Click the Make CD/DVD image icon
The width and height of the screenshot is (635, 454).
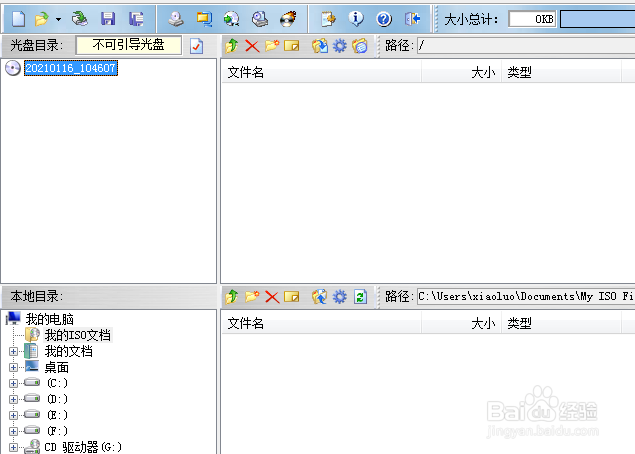[x=176, y=19]
